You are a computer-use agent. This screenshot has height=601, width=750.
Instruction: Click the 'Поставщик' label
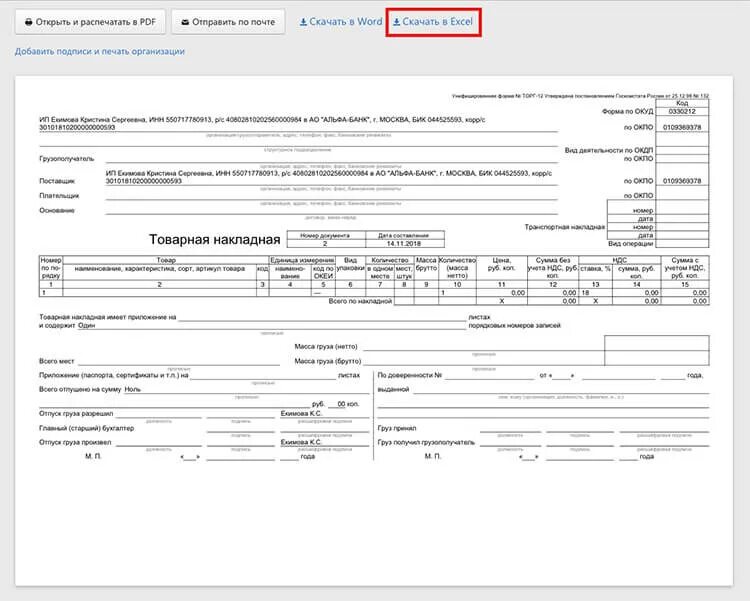tap(57, 181)
